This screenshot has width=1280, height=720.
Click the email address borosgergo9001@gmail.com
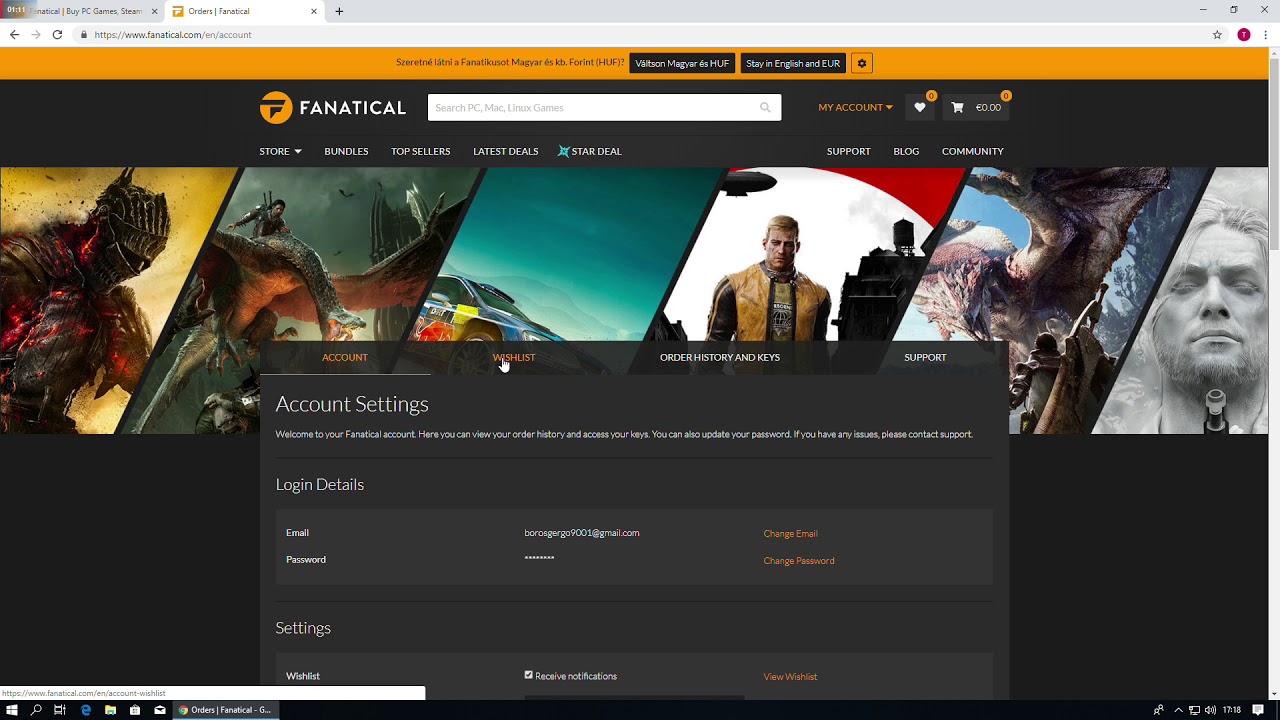pos(581,533)
